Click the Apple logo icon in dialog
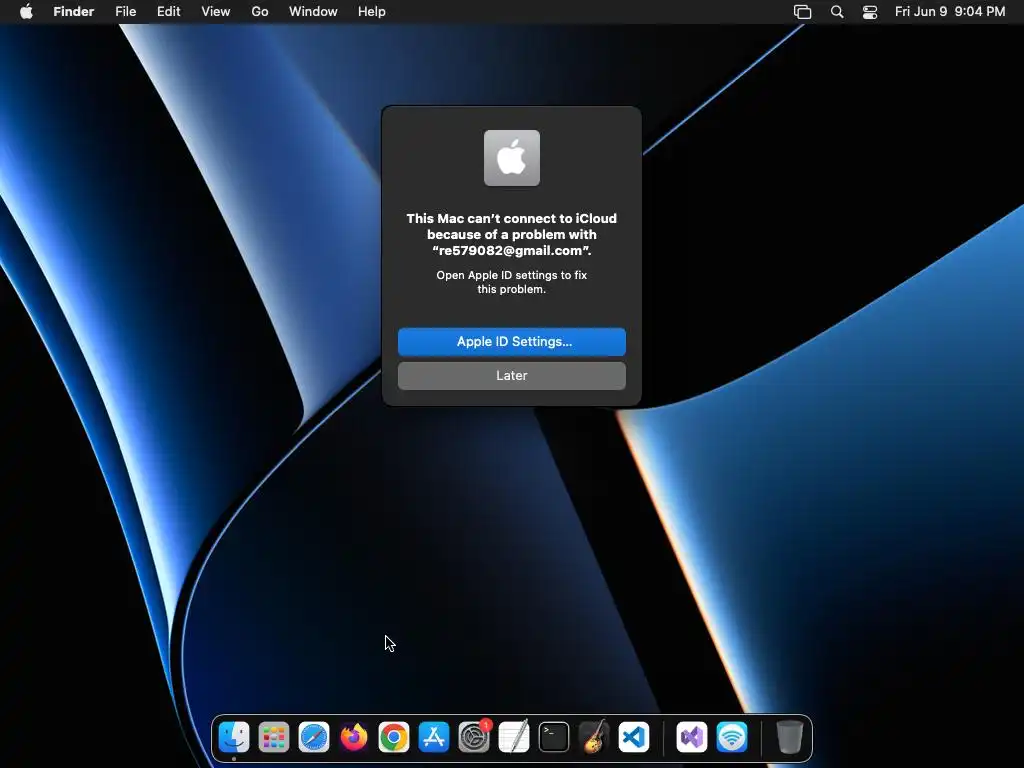 point(511,158)
